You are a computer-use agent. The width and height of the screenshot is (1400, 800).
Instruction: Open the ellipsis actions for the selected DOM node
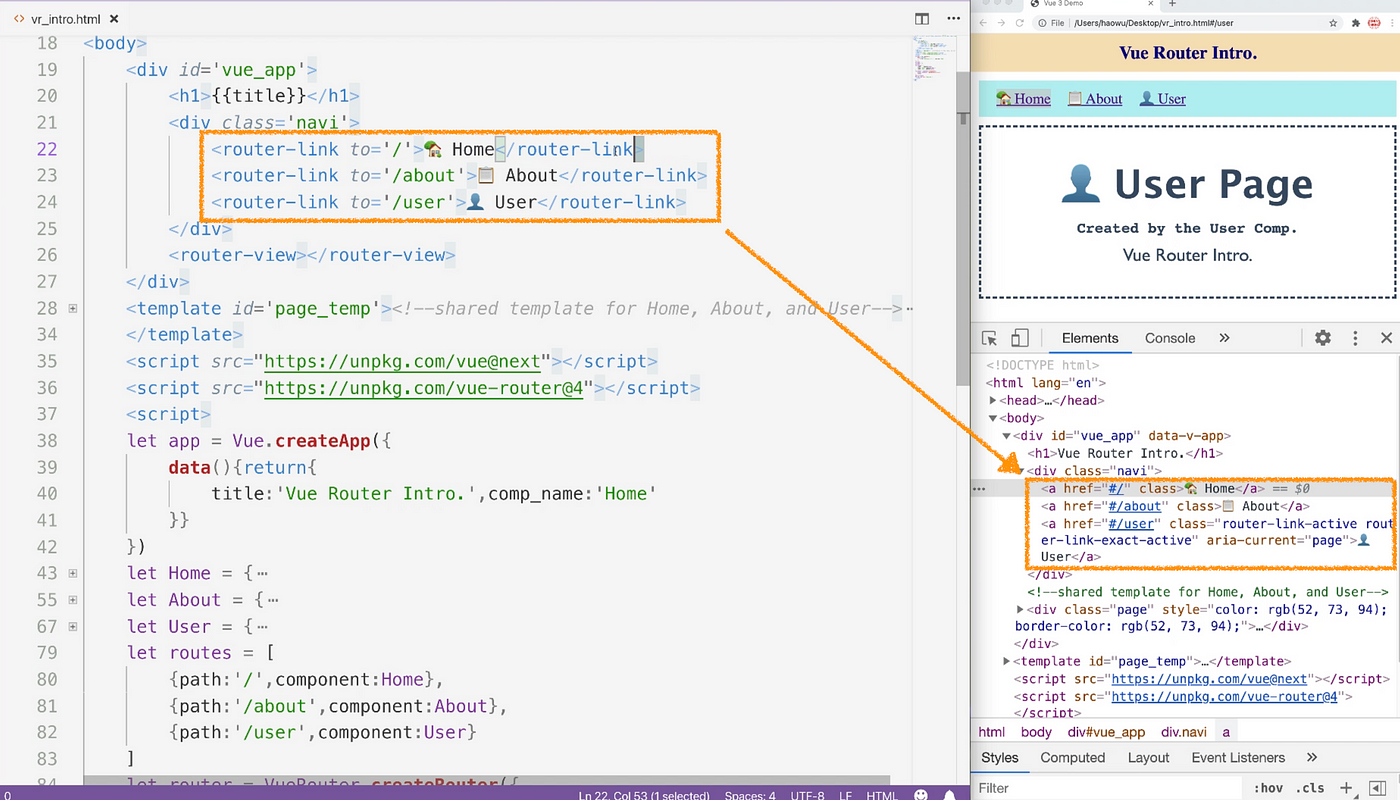tap(979, 489)
